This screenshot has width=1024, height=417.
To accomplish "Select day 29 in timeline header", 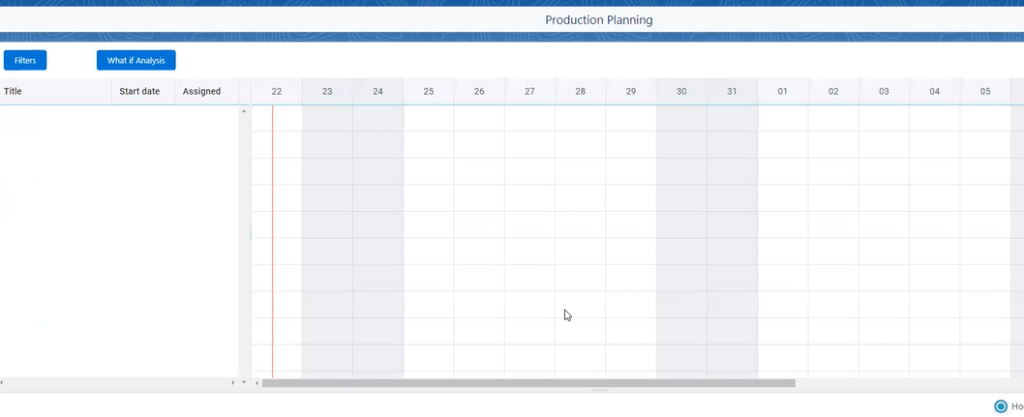I will pos(631,91).
